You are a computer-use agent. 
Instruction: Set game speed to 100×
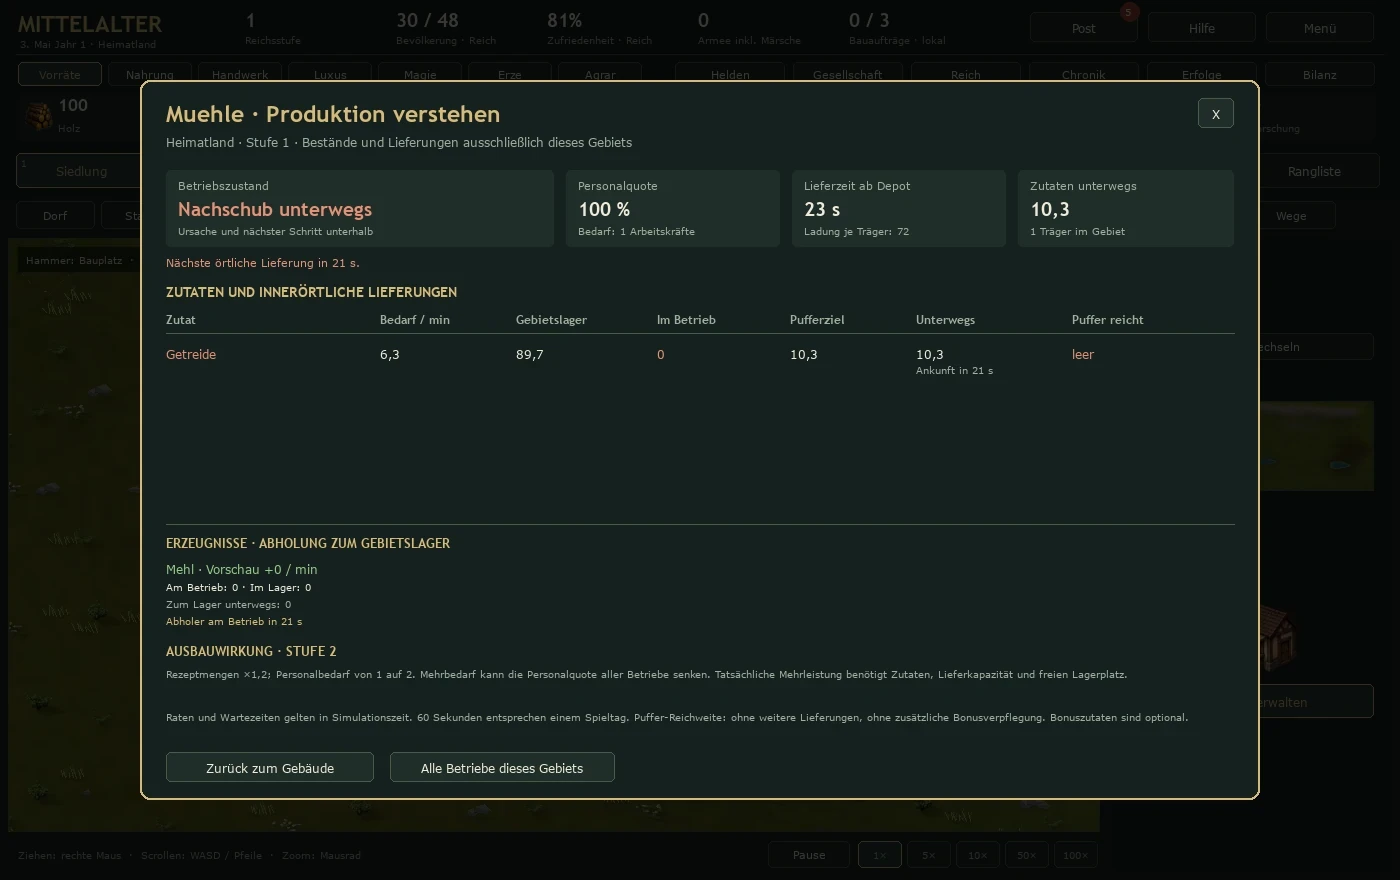[1076, 855]
